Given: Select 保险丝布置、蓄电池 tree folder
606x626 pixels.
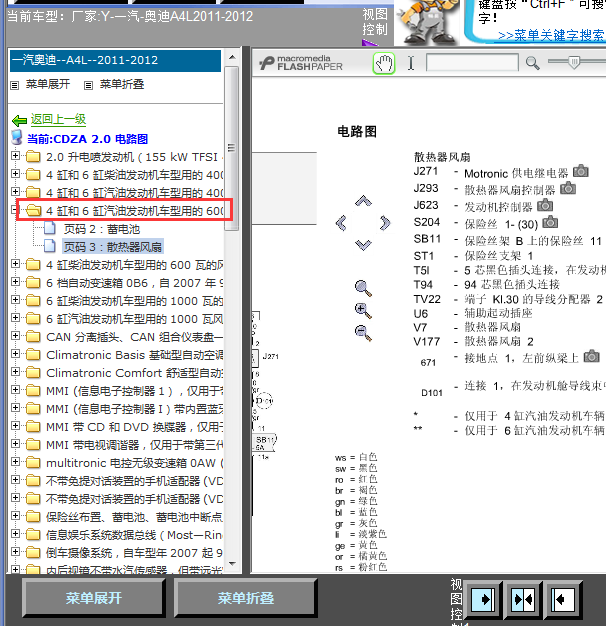Looking at the screenshot, I should click(x=134, y=517).
